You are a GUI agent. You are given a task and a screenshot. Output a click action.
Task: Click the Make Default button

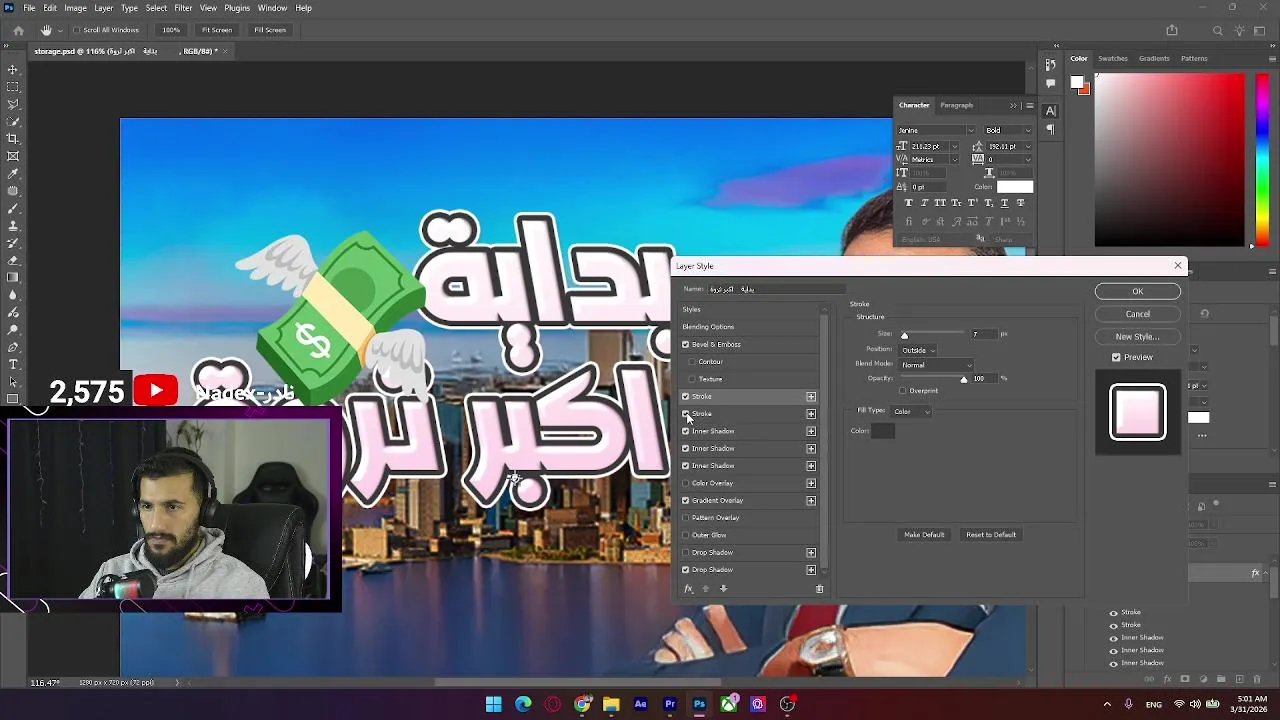(924, 535)
